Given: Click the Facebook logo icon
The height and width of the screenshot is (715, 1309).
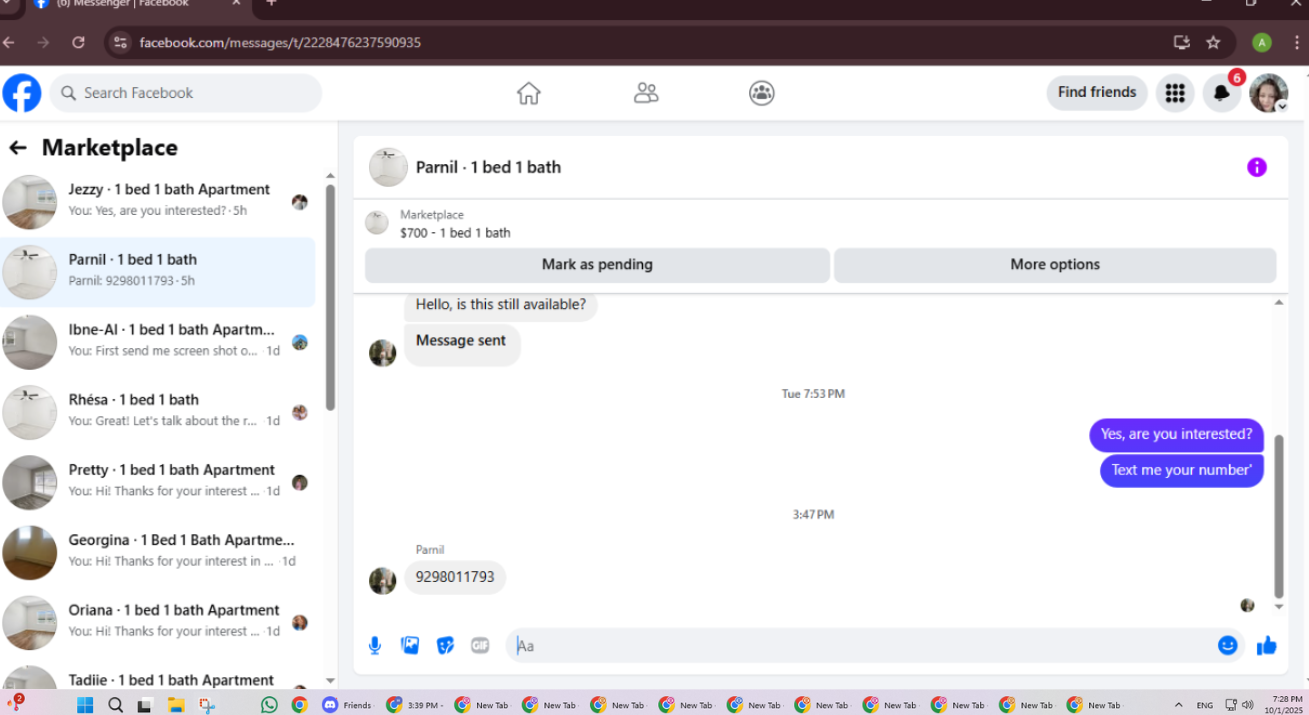Looking at the screenshot, I should pyautogui.click(x=22, y=93).
